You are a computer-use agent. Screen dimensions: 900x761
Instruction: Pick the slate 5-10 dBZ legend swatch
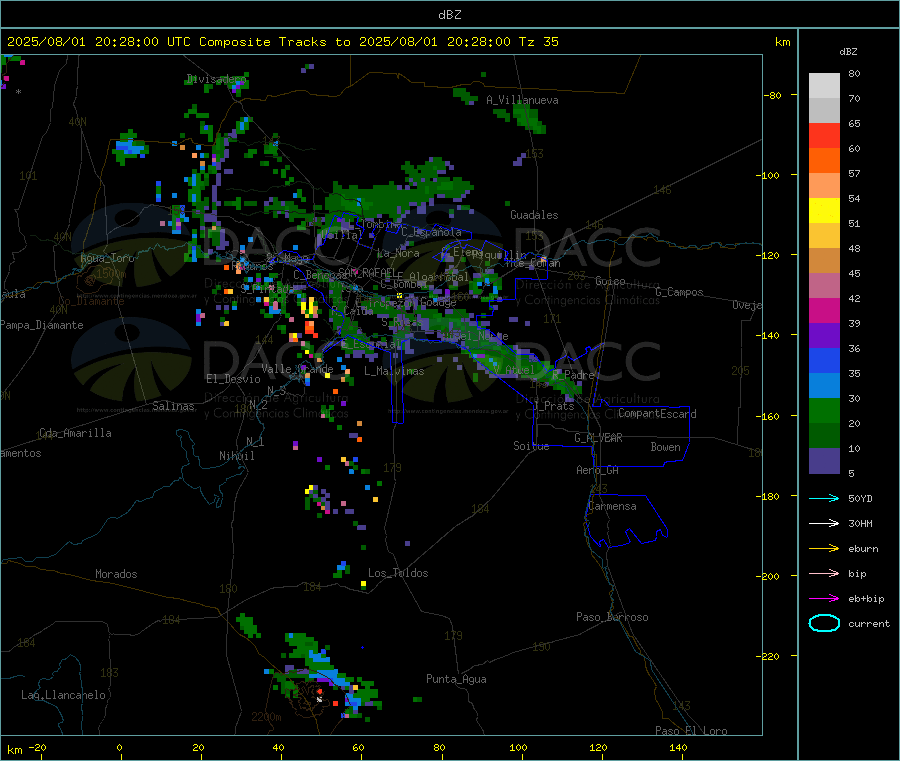point(824,461)
